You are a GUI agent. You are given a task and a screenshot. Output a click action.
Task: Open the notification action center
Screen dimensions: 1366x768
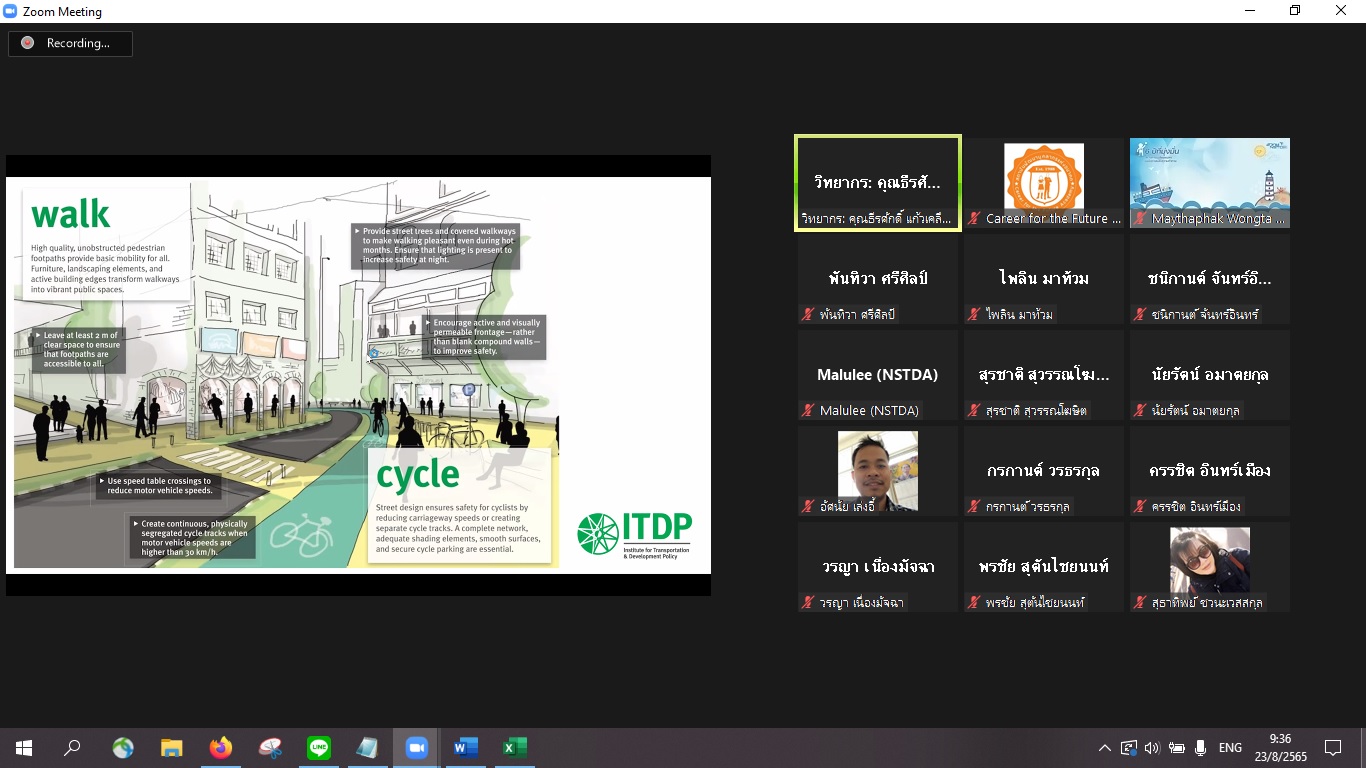1333,748
